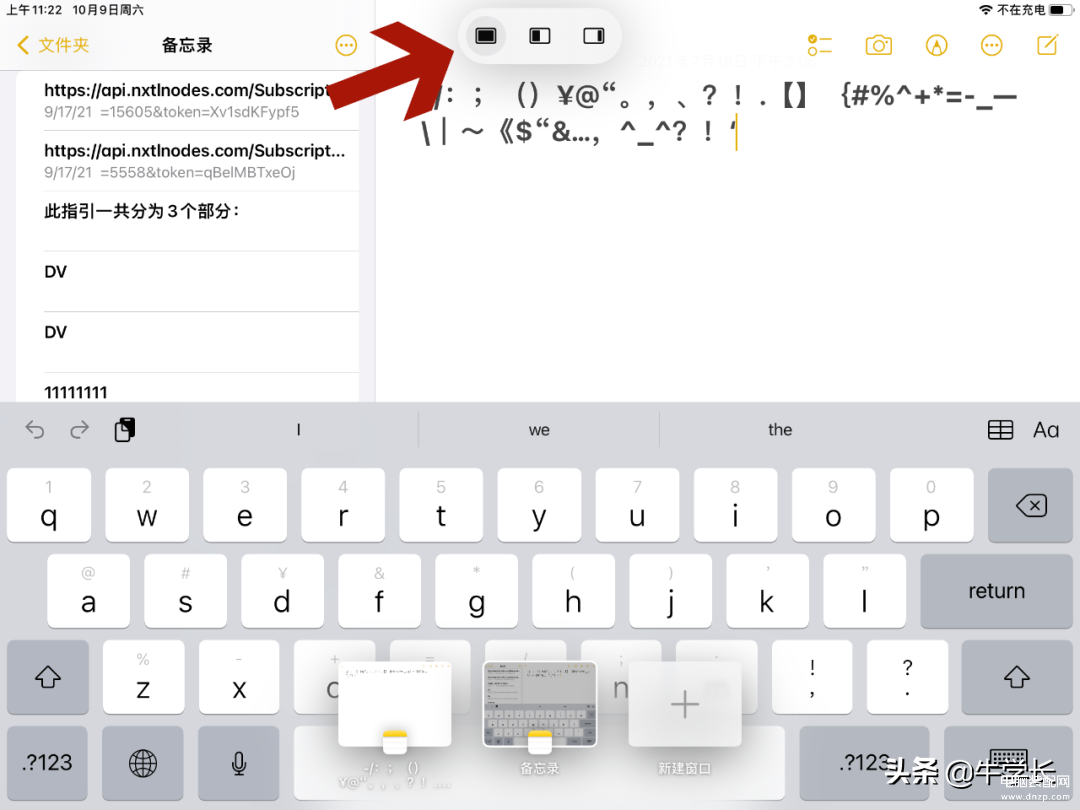The height and width of the screenshot is (810, 1080).
Task: Tap the g key
Action: 477,591
